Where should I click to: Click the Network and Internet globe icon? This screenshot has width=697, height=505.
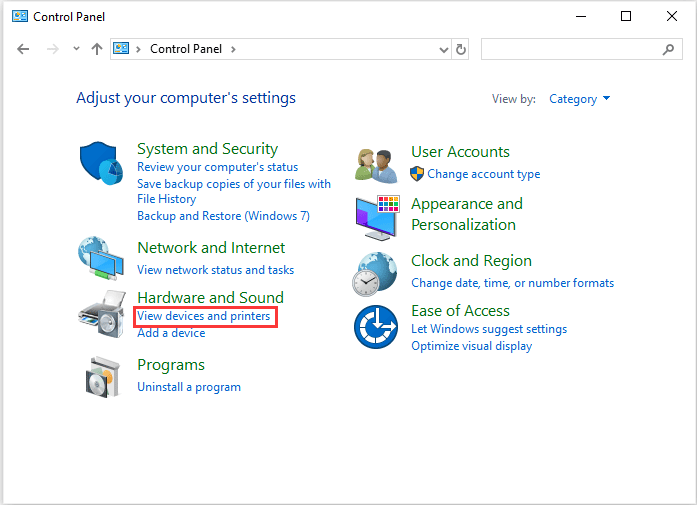pyautogui.click(x=101, y=258)
